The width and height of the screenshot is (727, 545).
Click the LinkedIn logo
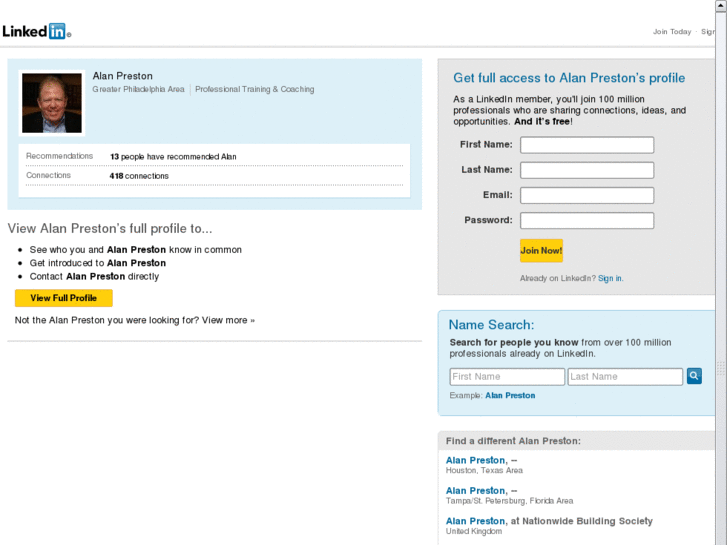pos(36,31)
